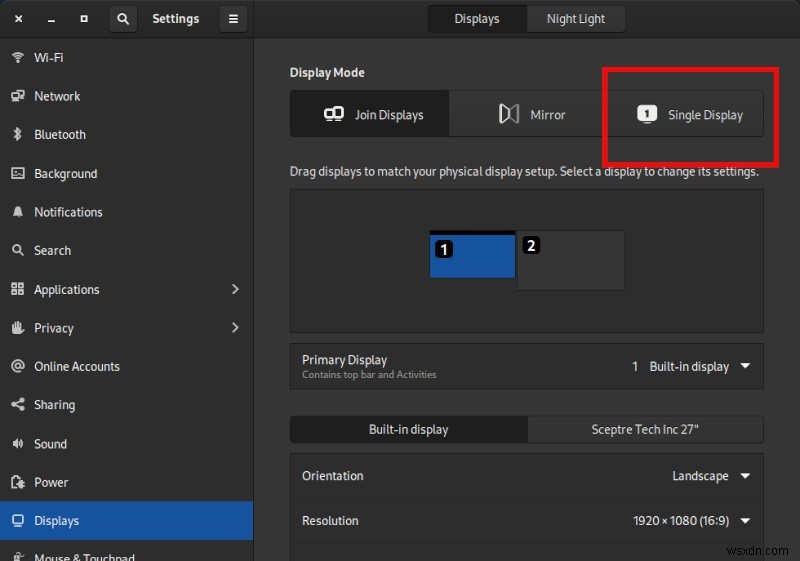Click the Online Accounts at-sign icon

[x=17, y=366]
